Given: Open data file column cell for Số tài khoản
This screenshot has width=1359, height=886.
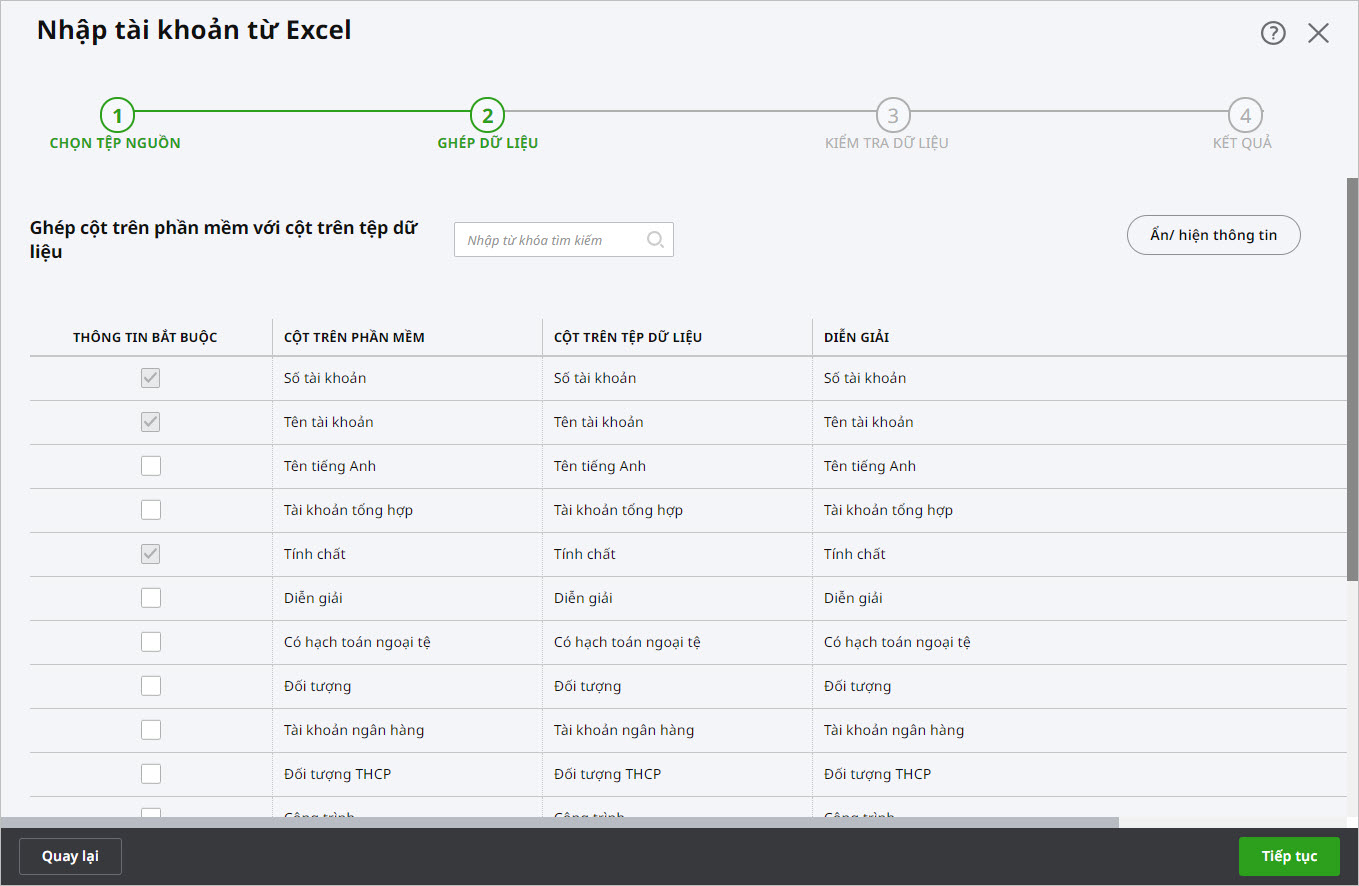Looking at the screenshot, I should [676, 378].
